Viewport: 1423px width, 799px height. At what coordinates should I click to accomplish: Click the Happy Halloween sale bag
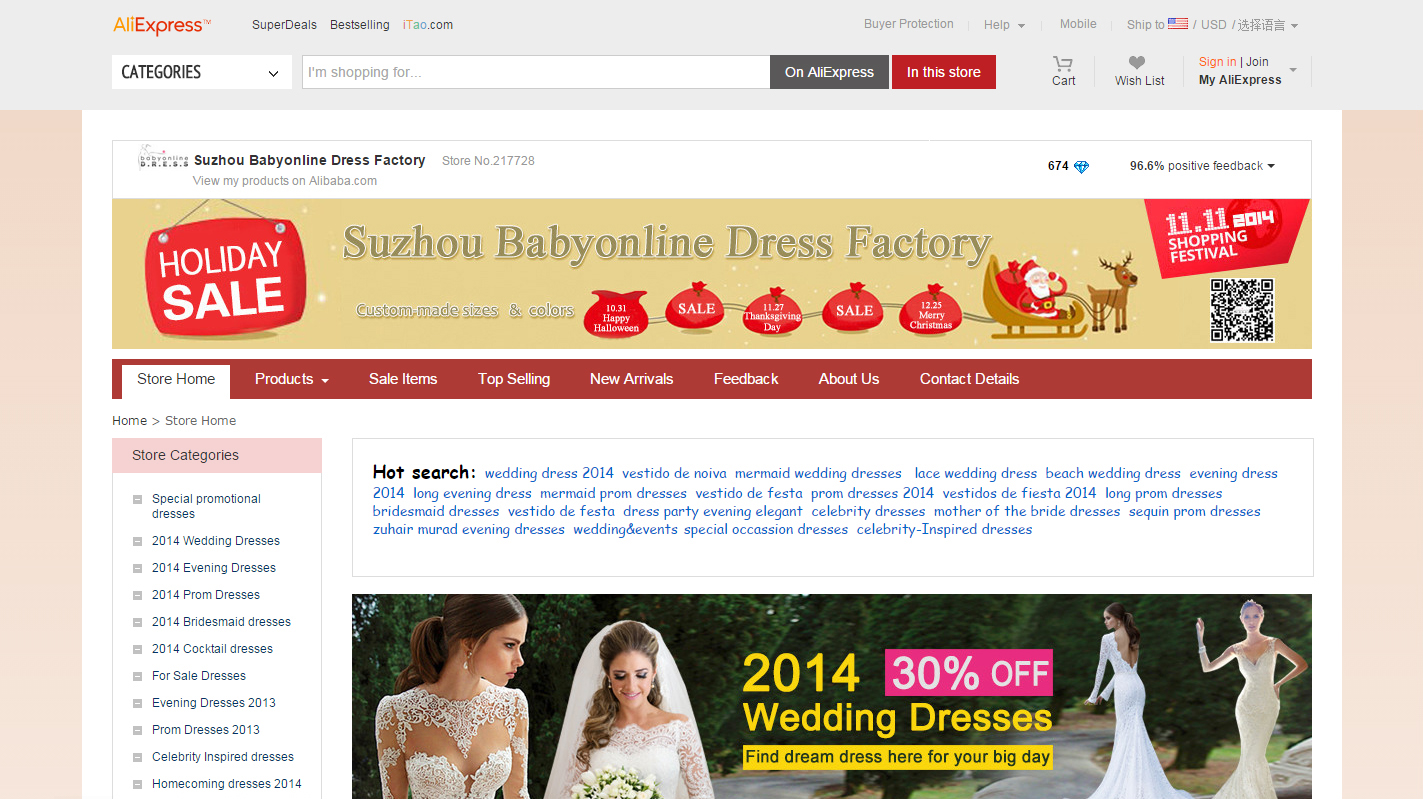tap(616, 314)
